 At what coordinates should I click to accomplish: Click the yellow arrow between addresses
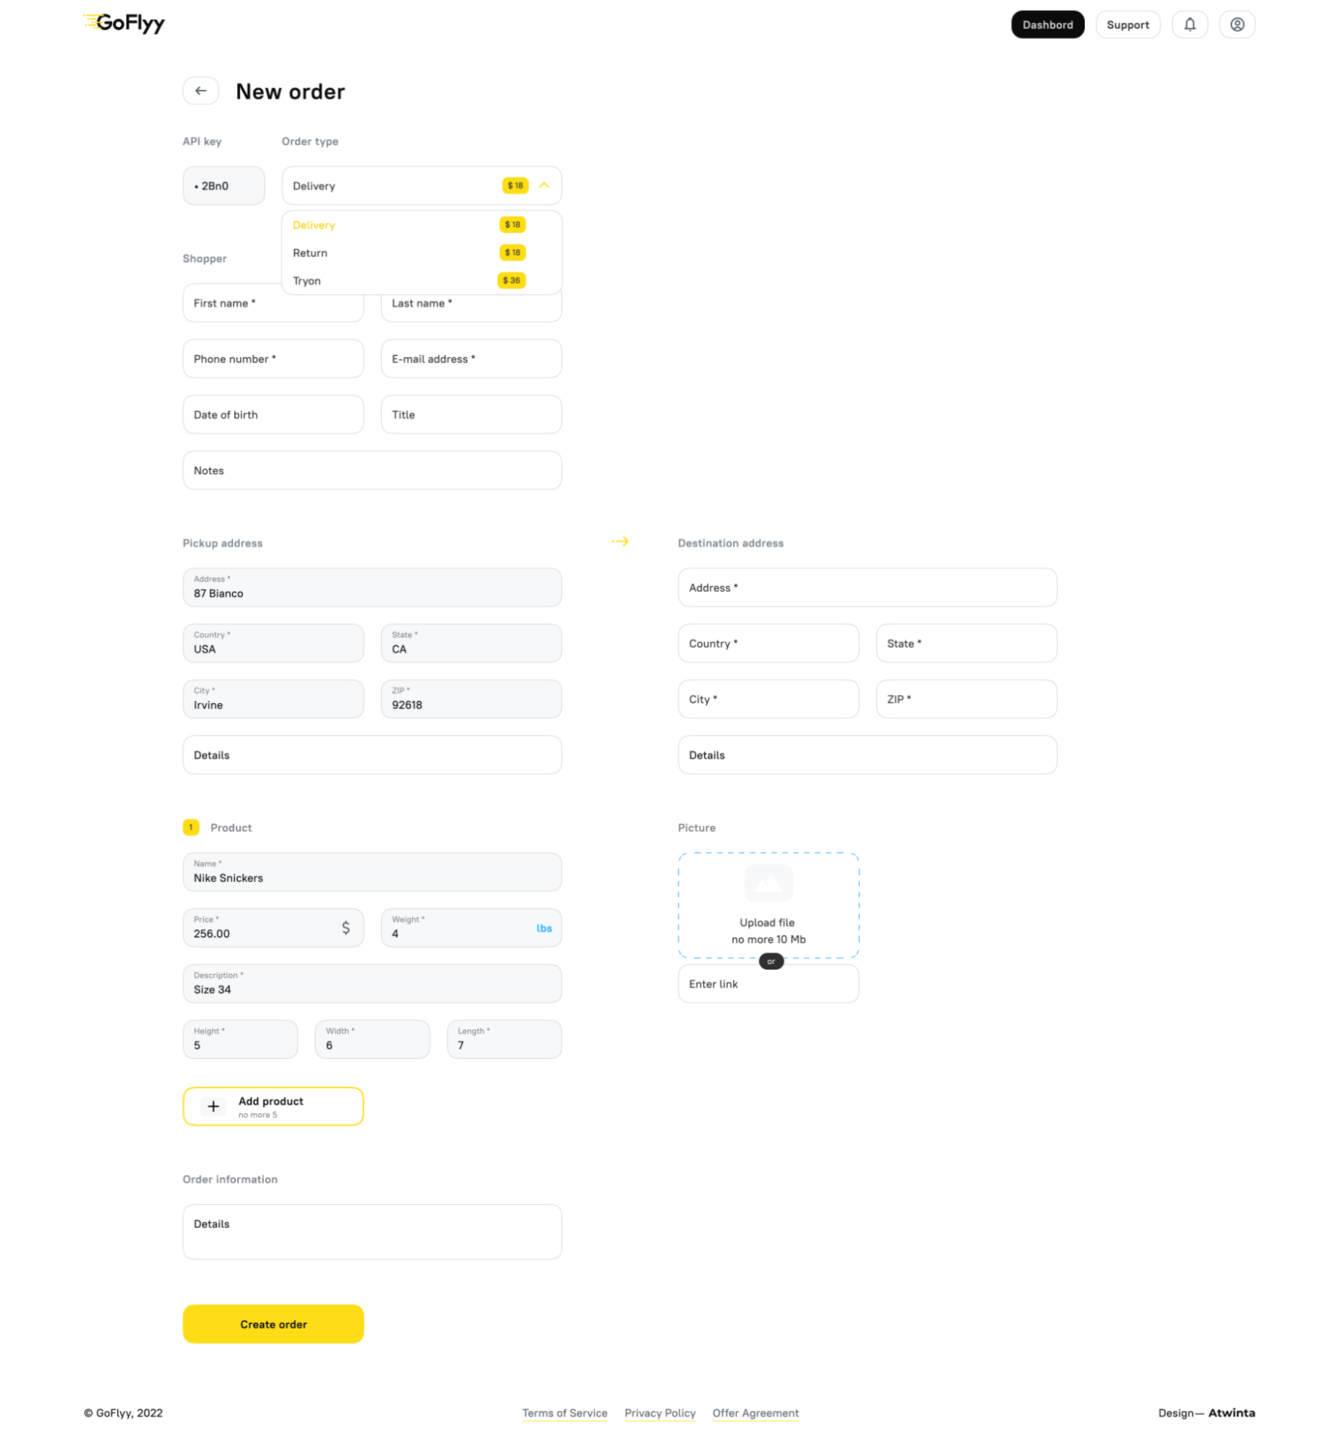coord(620,541)
